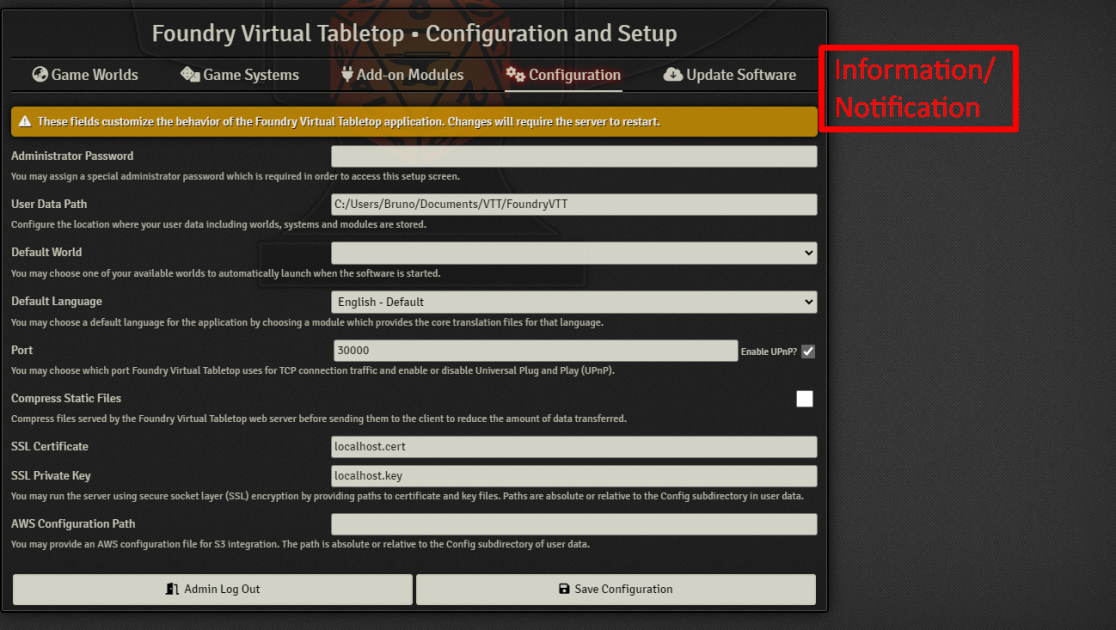The image size is (1116, 630).
Task: Click the hint about core translation files
Action: 307,322
